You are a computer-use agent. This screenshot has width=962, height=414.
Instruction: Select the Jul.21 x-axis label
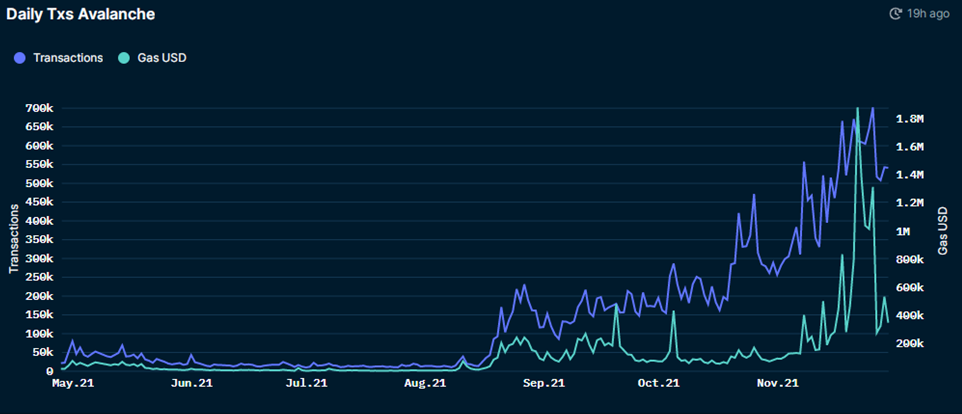[306, 383]
